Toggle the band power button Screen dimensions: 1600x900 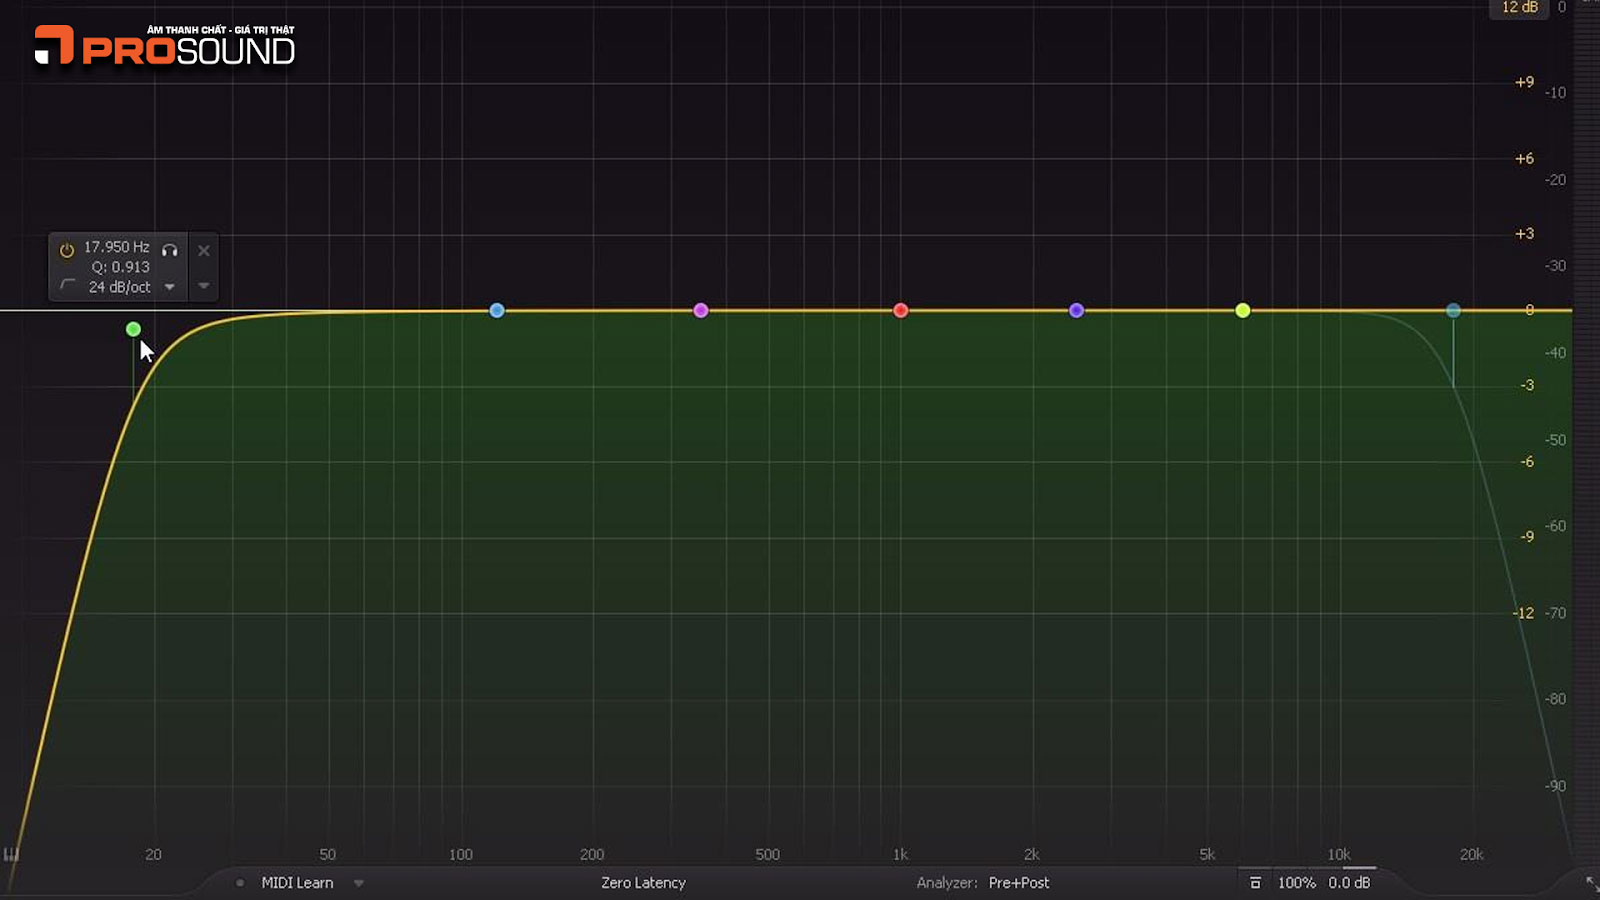click(67, 250)
